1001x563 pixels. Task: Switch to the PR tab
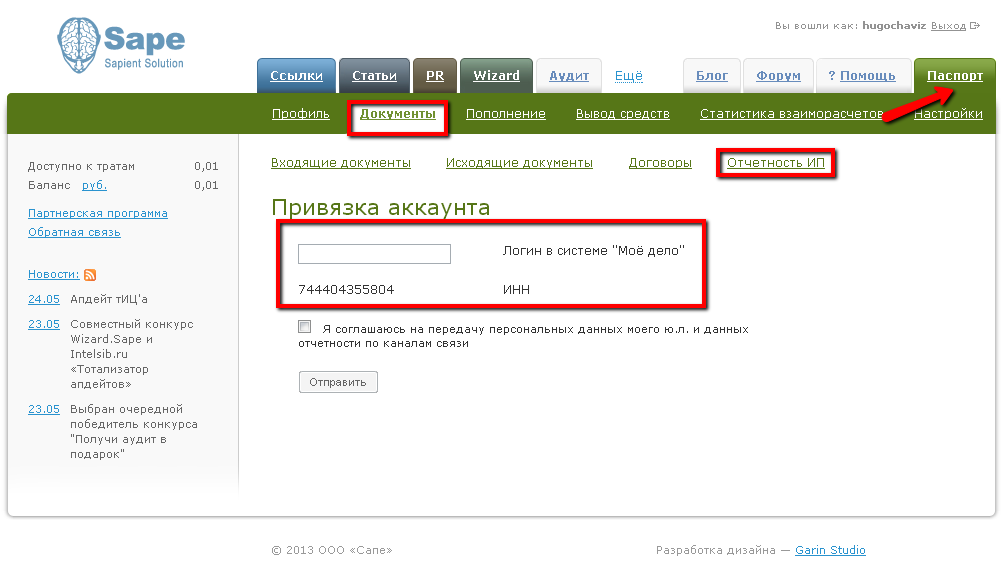click(435, 76)
